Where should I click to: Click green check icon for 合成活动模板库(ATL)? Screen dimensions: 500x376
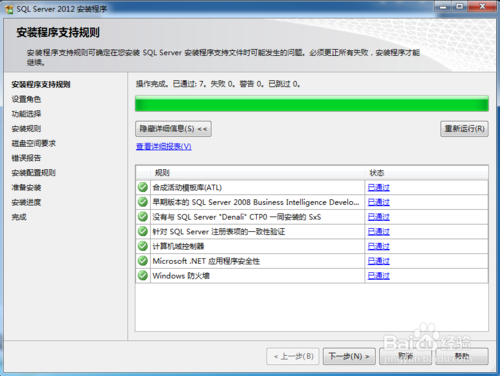coord(143,187)
